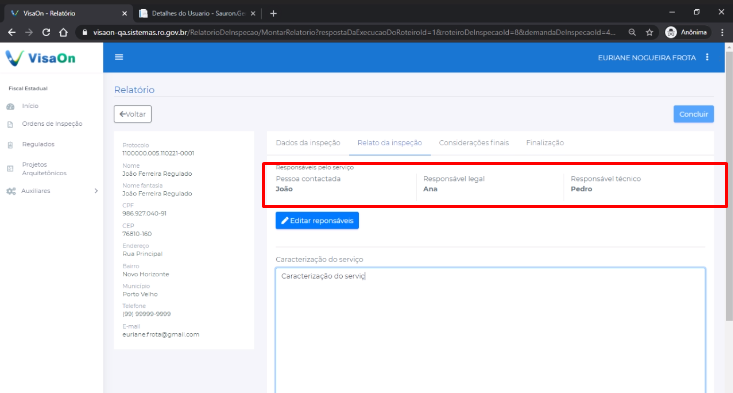This screenshot has height=393, width=733.
Task: Open the hamburger menu in the blue header
Action: pos(119,57)
